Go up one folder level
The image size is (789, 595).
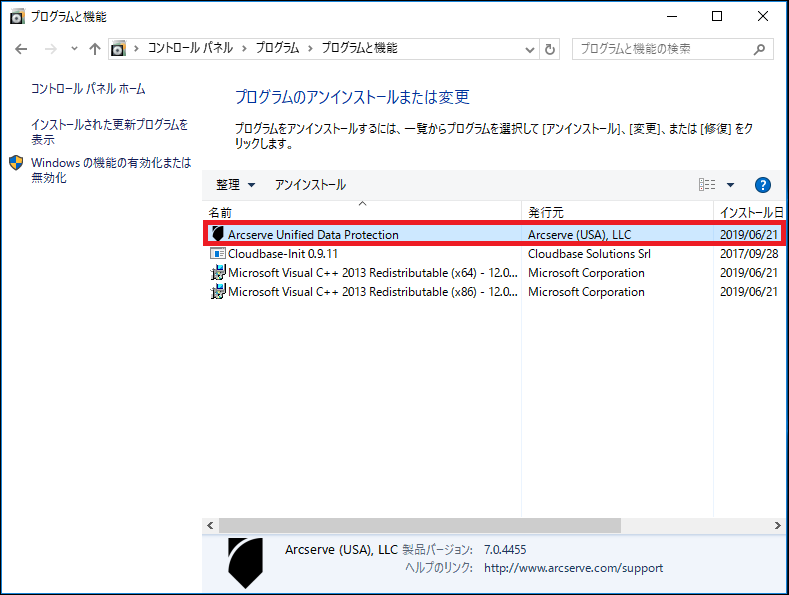point(95,49)
